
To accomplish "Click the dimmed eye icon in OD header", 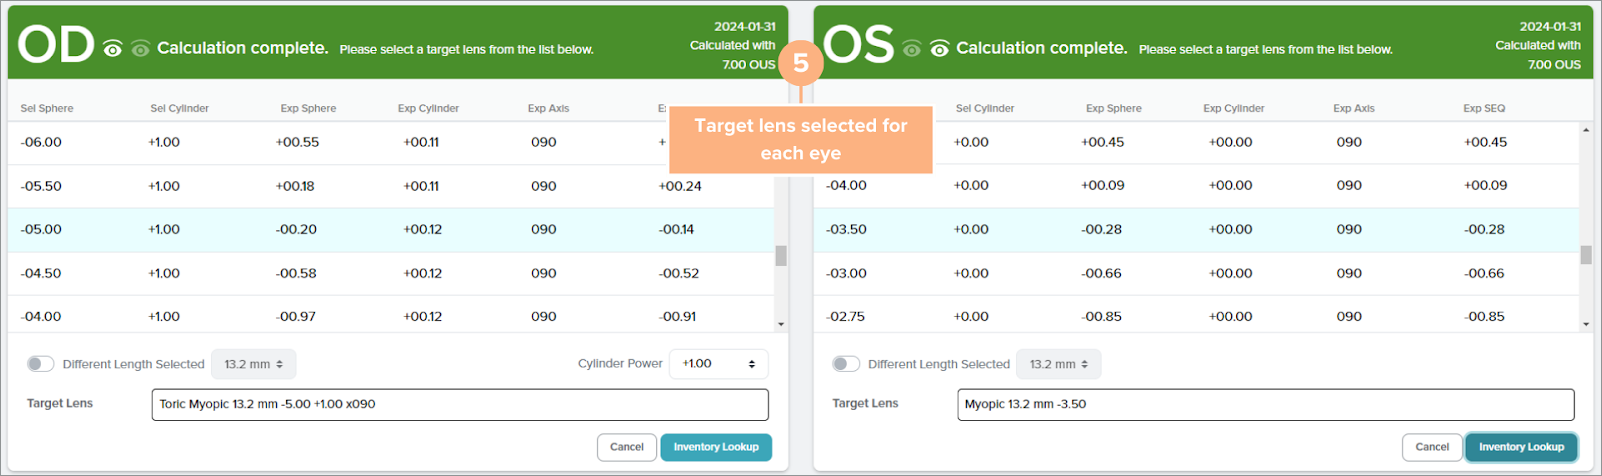I will [x=140, y=49].
